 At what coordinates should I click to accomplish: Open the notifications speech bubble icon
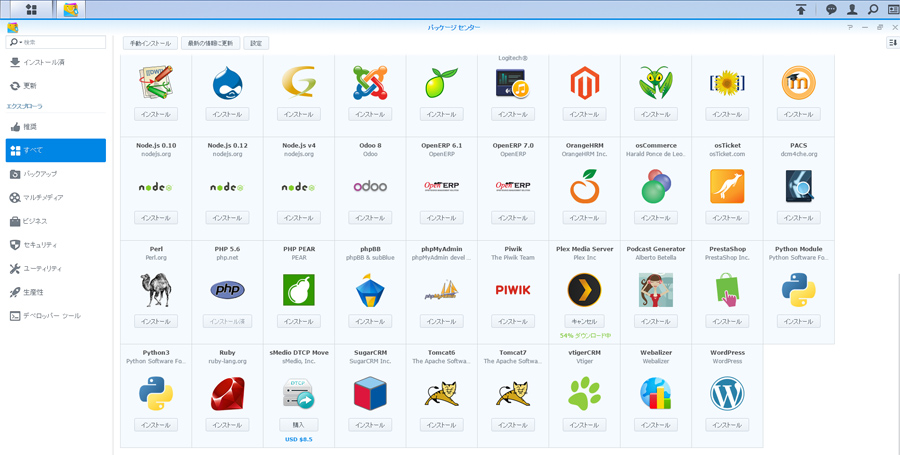(x=830, y=9)
